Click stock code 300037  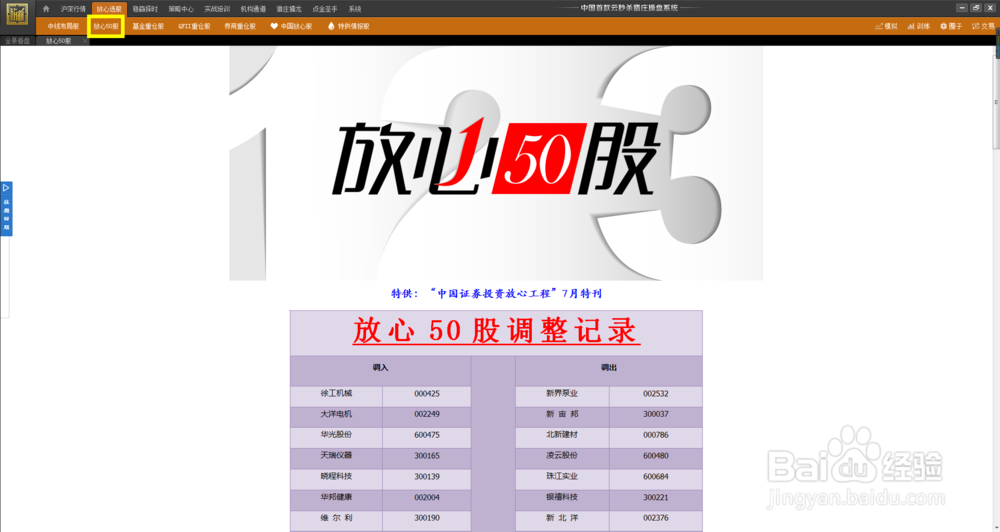(x=656, y=415)
